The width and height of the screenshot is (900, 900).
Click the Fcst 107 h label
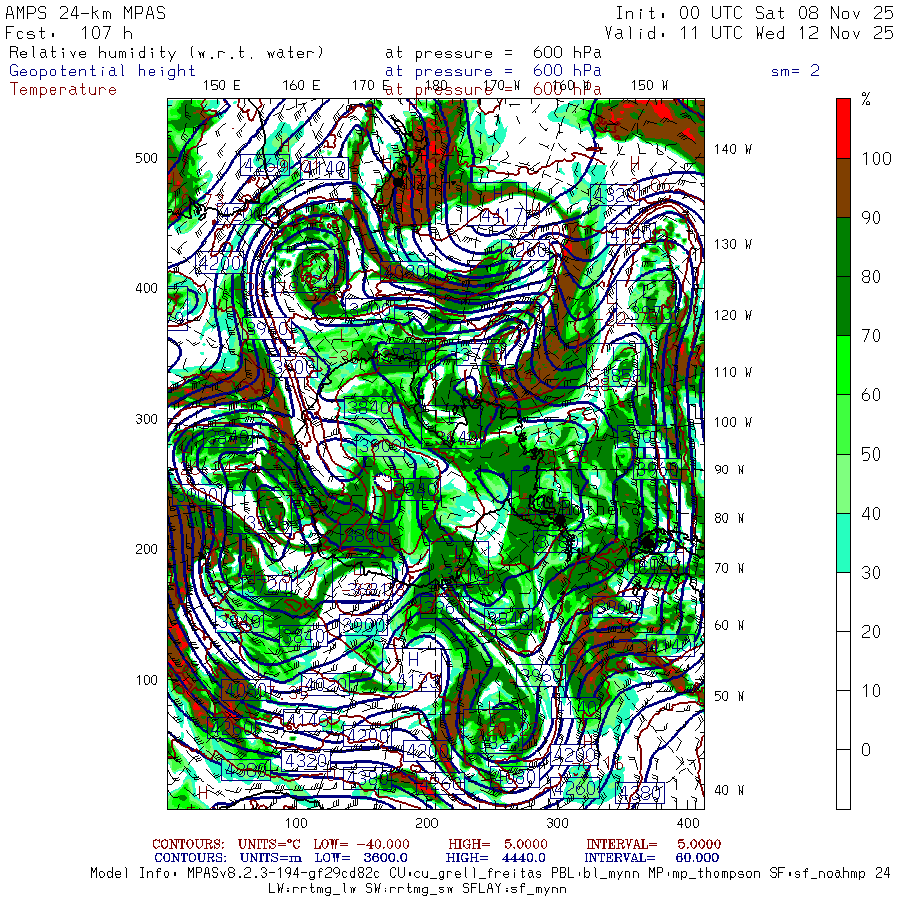tap(69, 33)
